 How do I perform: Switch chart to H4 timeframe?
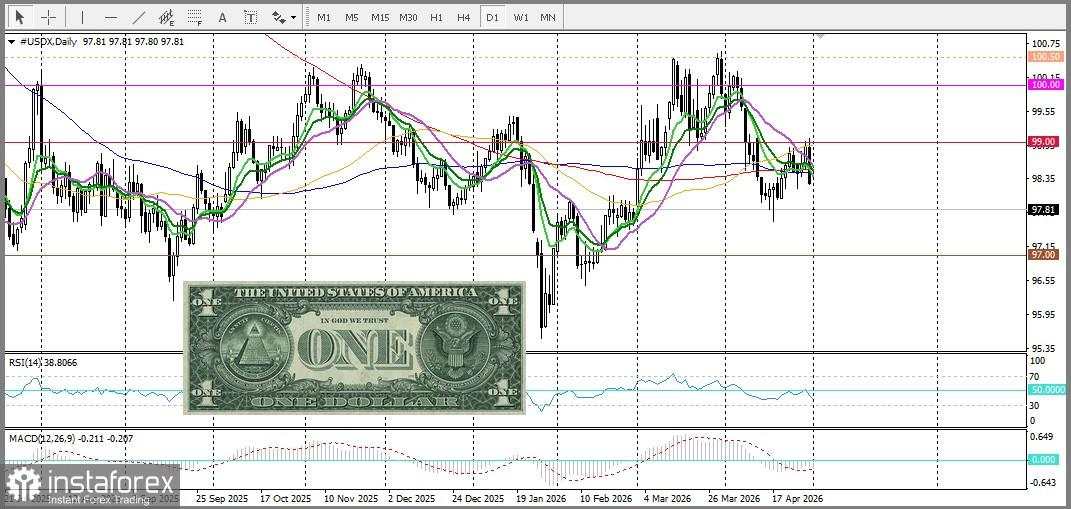pos(464,17)
